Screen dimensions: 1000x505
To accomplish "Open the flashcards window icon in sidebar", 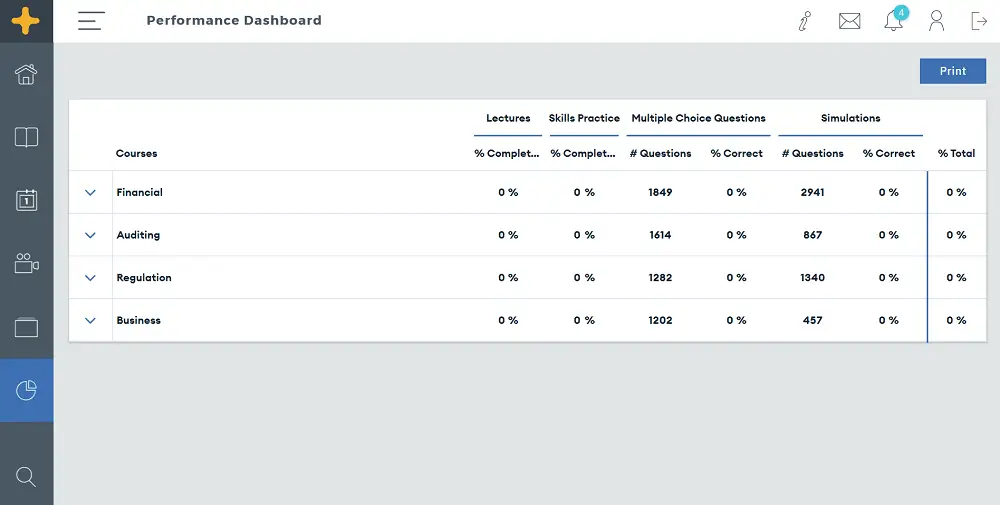I will 26,328.
